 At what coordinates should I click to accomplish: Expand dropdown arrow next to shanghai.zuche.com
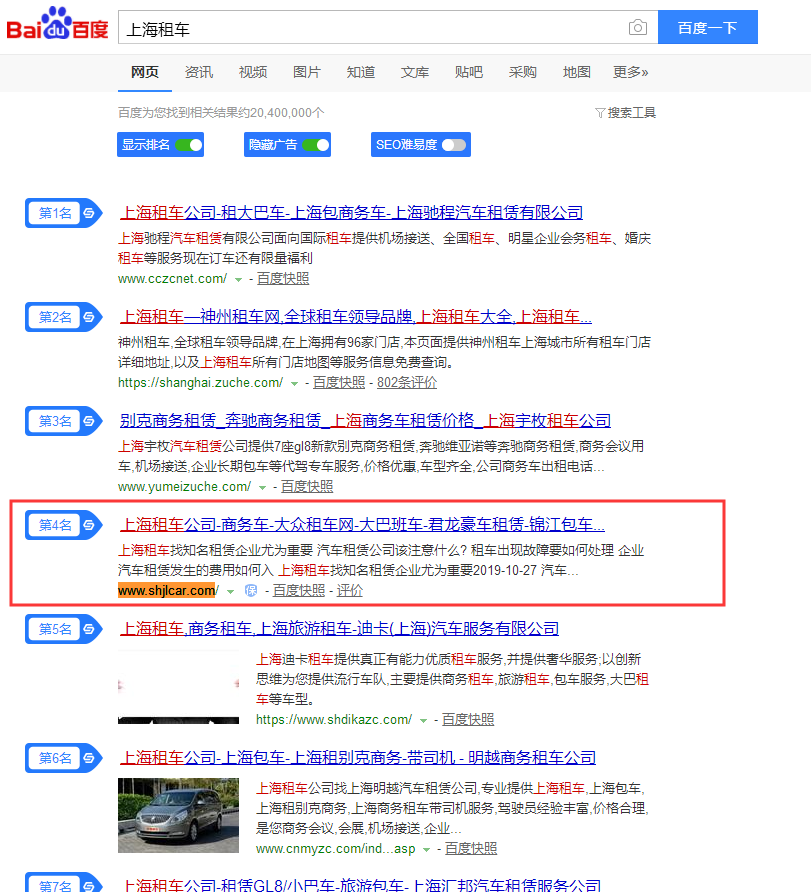pyautogui.click(x=294, y=383)
